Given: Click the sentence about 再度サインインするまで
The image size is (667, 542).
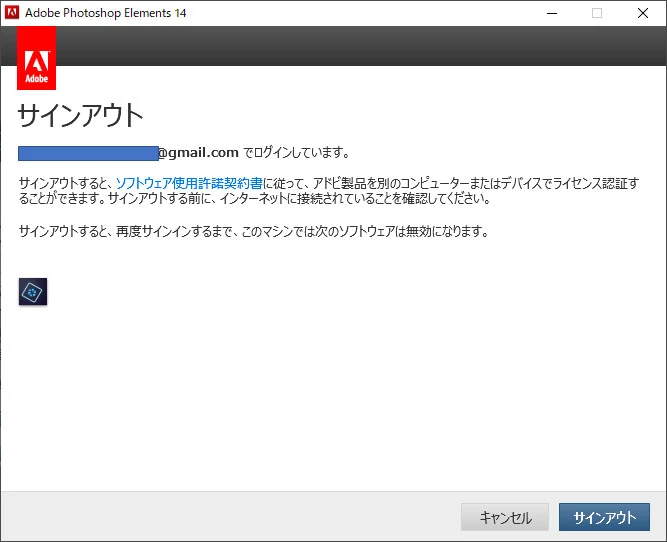Looking at the screenshot, I should [254, 231].
